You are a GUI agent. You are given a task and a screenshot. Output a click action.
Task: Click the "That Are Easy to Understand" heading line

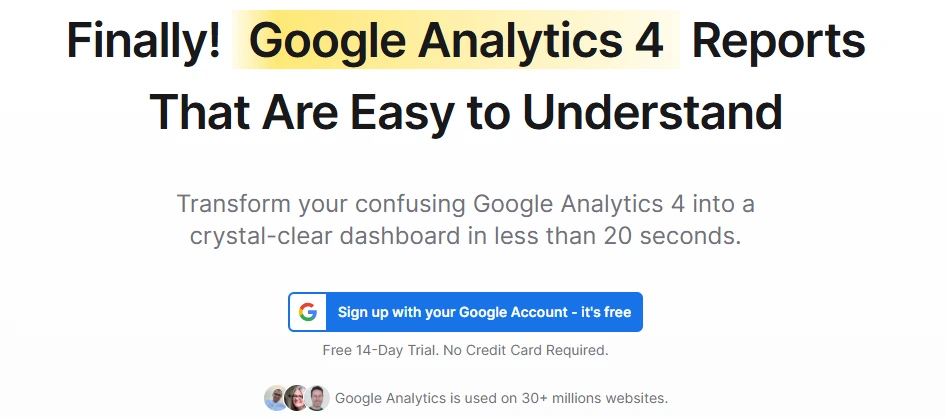(466, 113)
